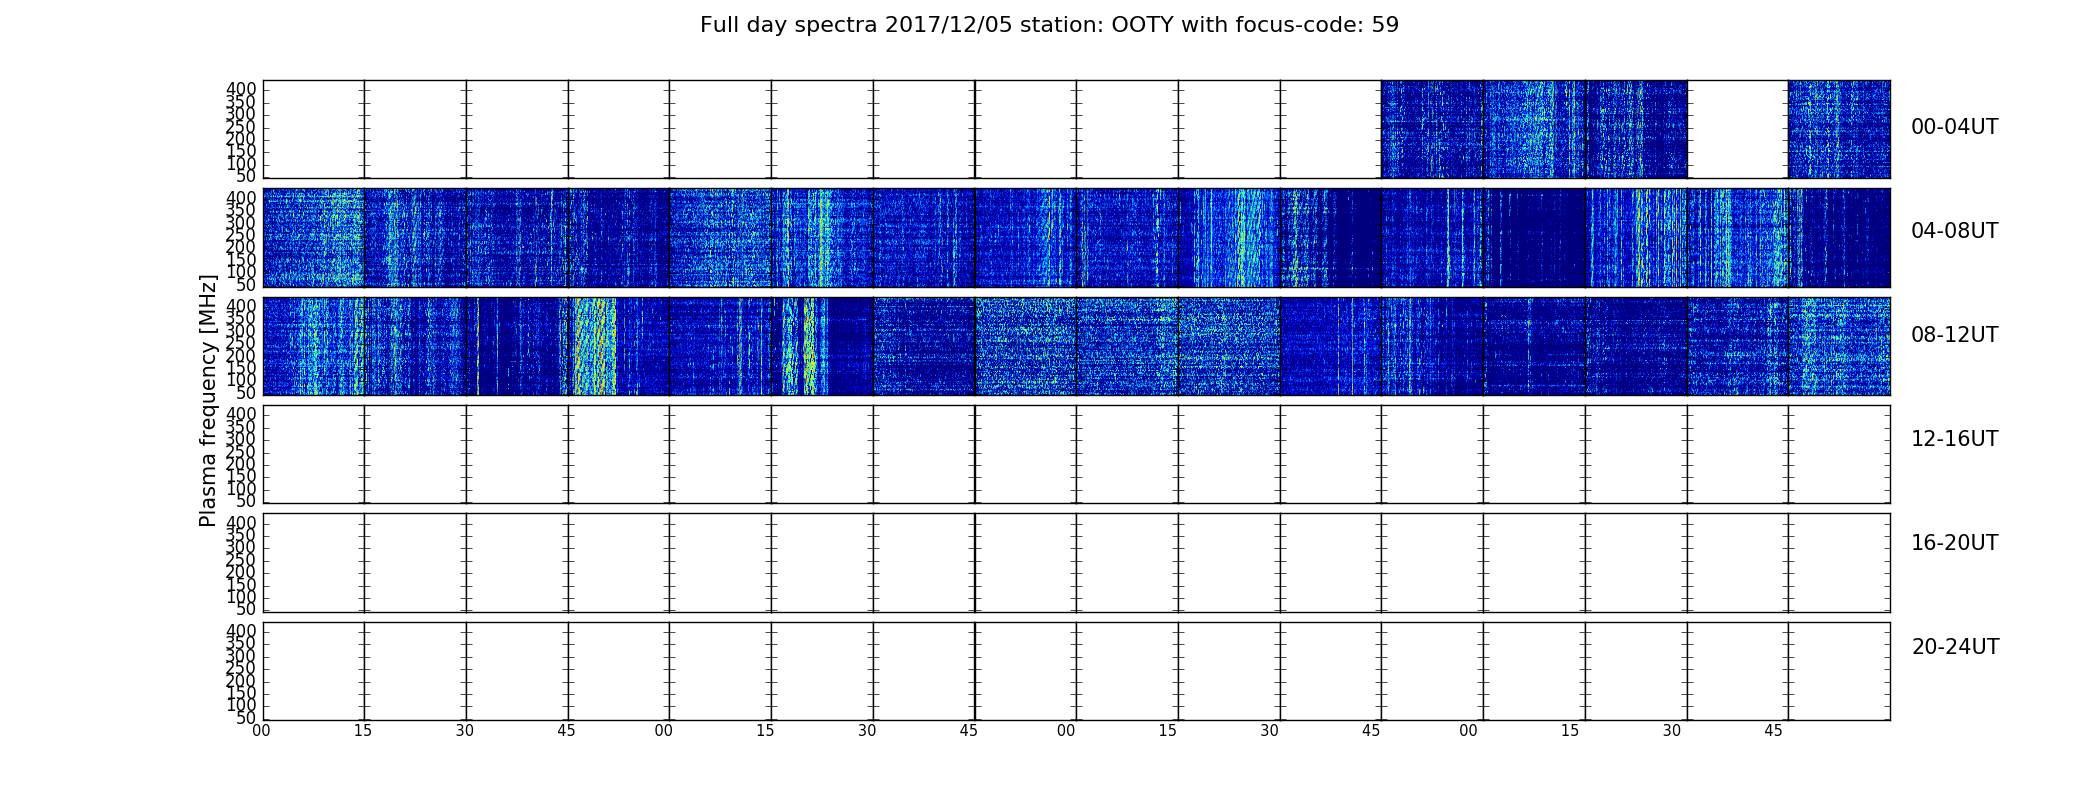Image resolution: width=2100 pixels, height=800 pixels.
Task: Click the narrow final data segment in the 00-04UT row
Action: click(1839, 130)
